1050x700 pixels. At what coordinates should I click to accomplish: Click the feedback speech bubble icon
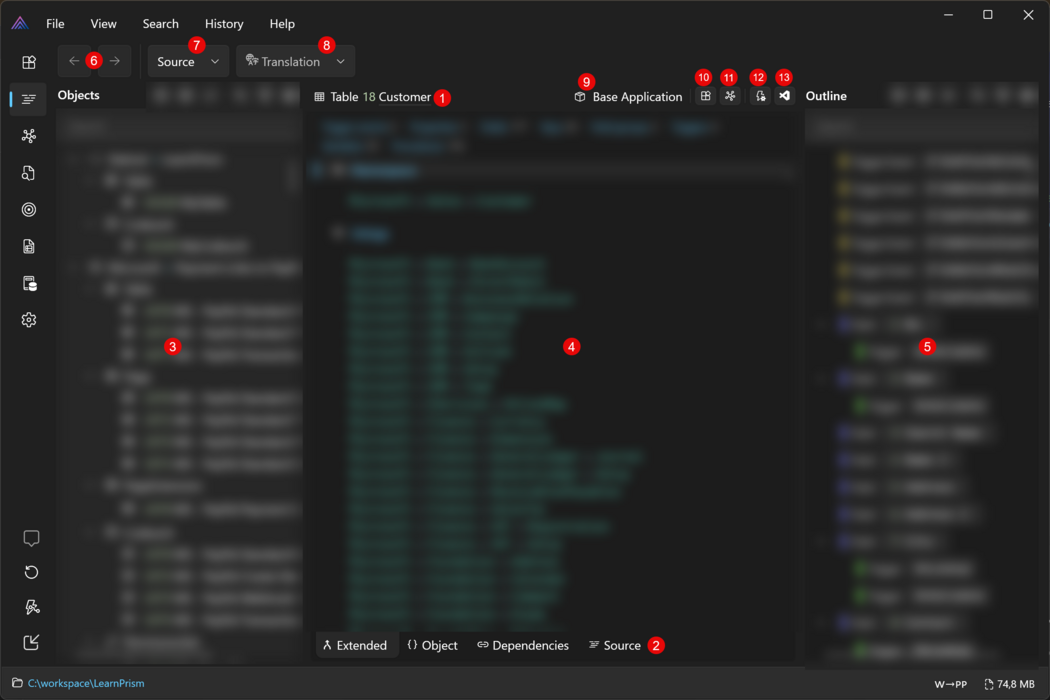coord(31,538)
